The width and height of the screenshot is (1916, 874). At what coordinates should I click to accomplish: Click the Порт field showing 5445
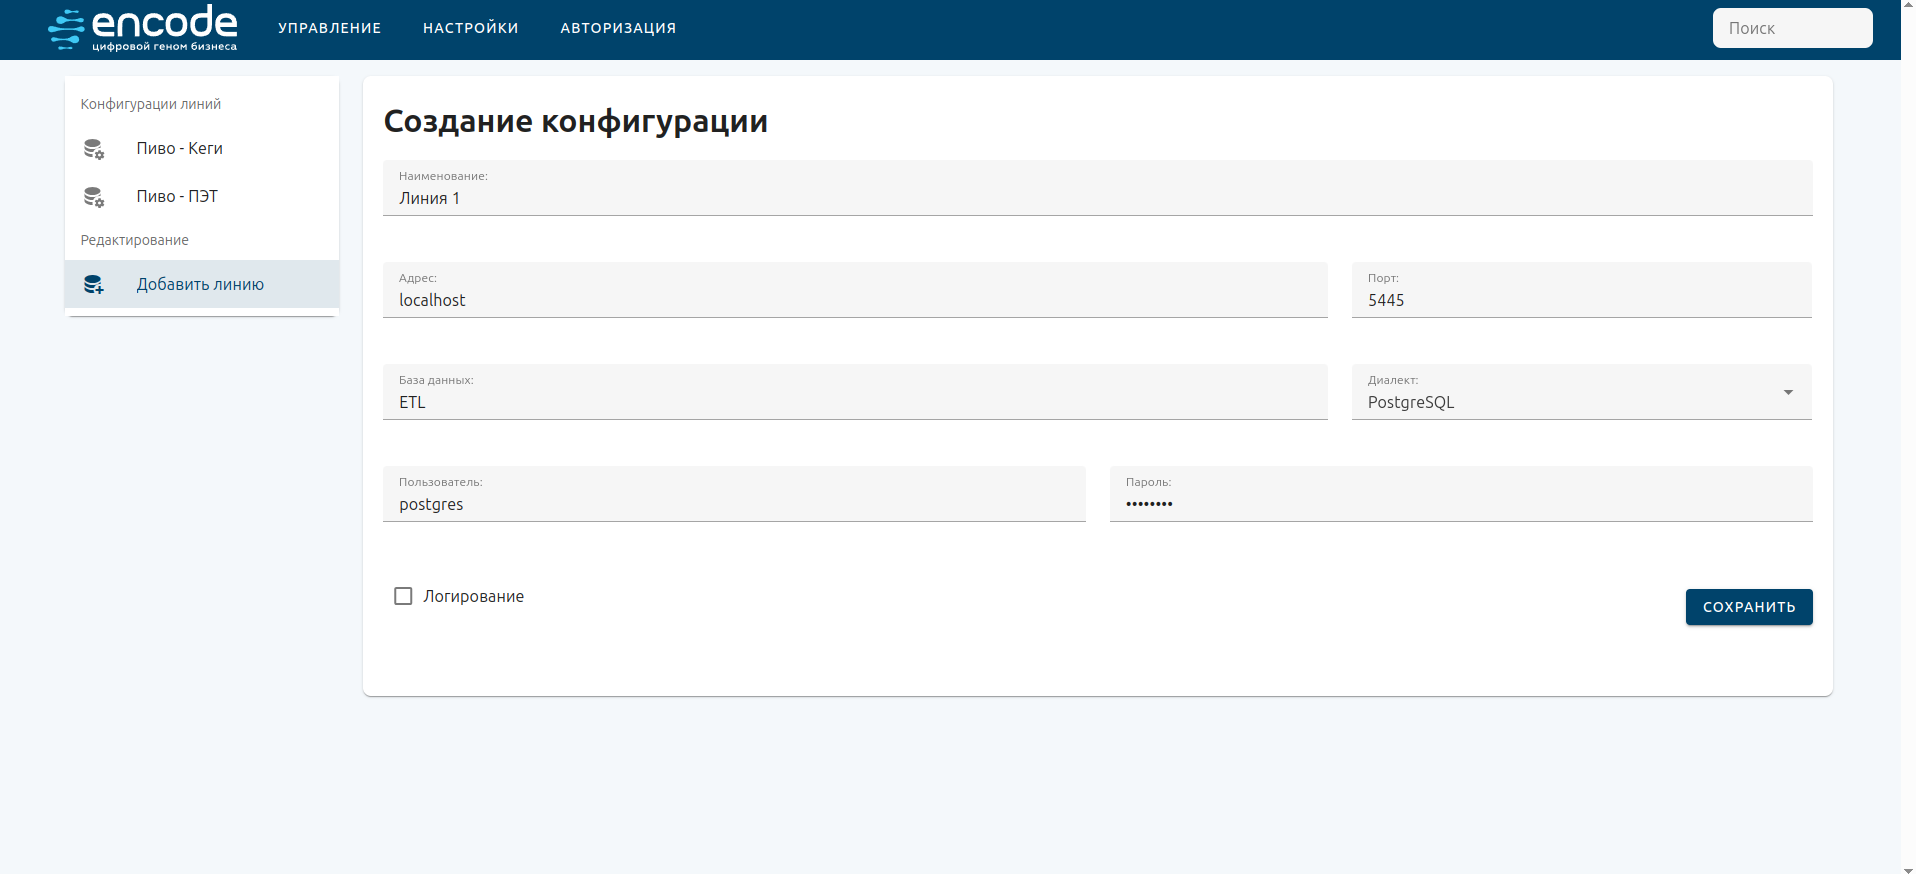(1580, 300)
